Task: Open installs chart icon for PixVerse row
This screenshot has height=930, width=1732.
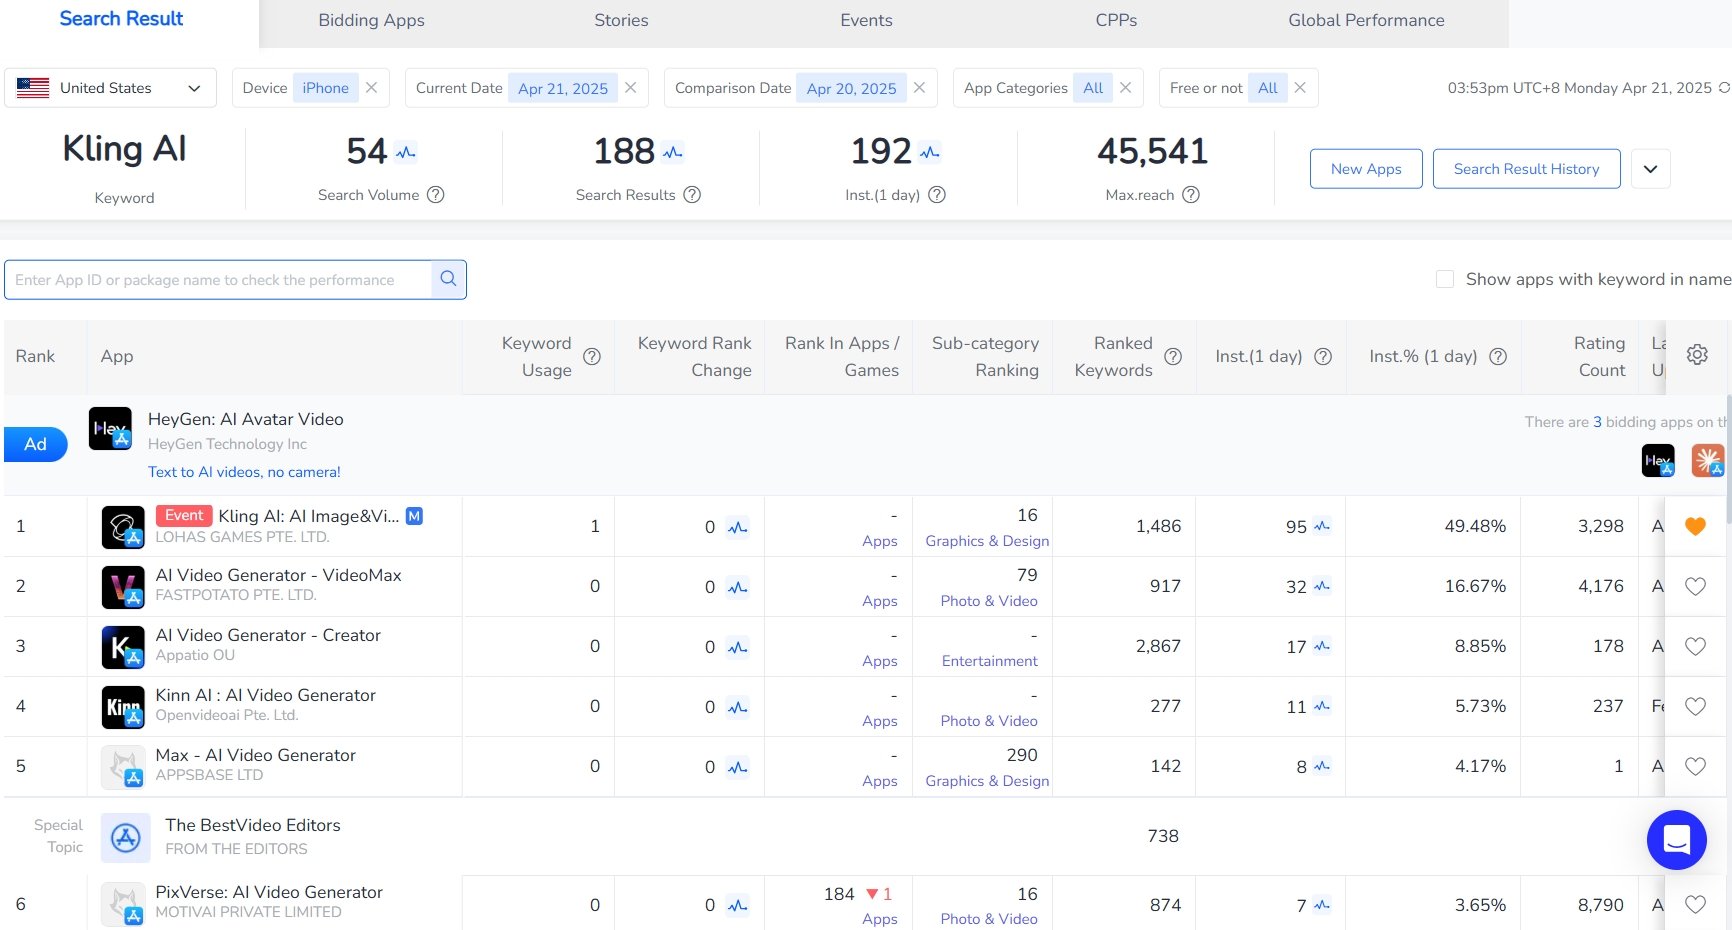Action: pyautogui.click(x=1322, y=905)
